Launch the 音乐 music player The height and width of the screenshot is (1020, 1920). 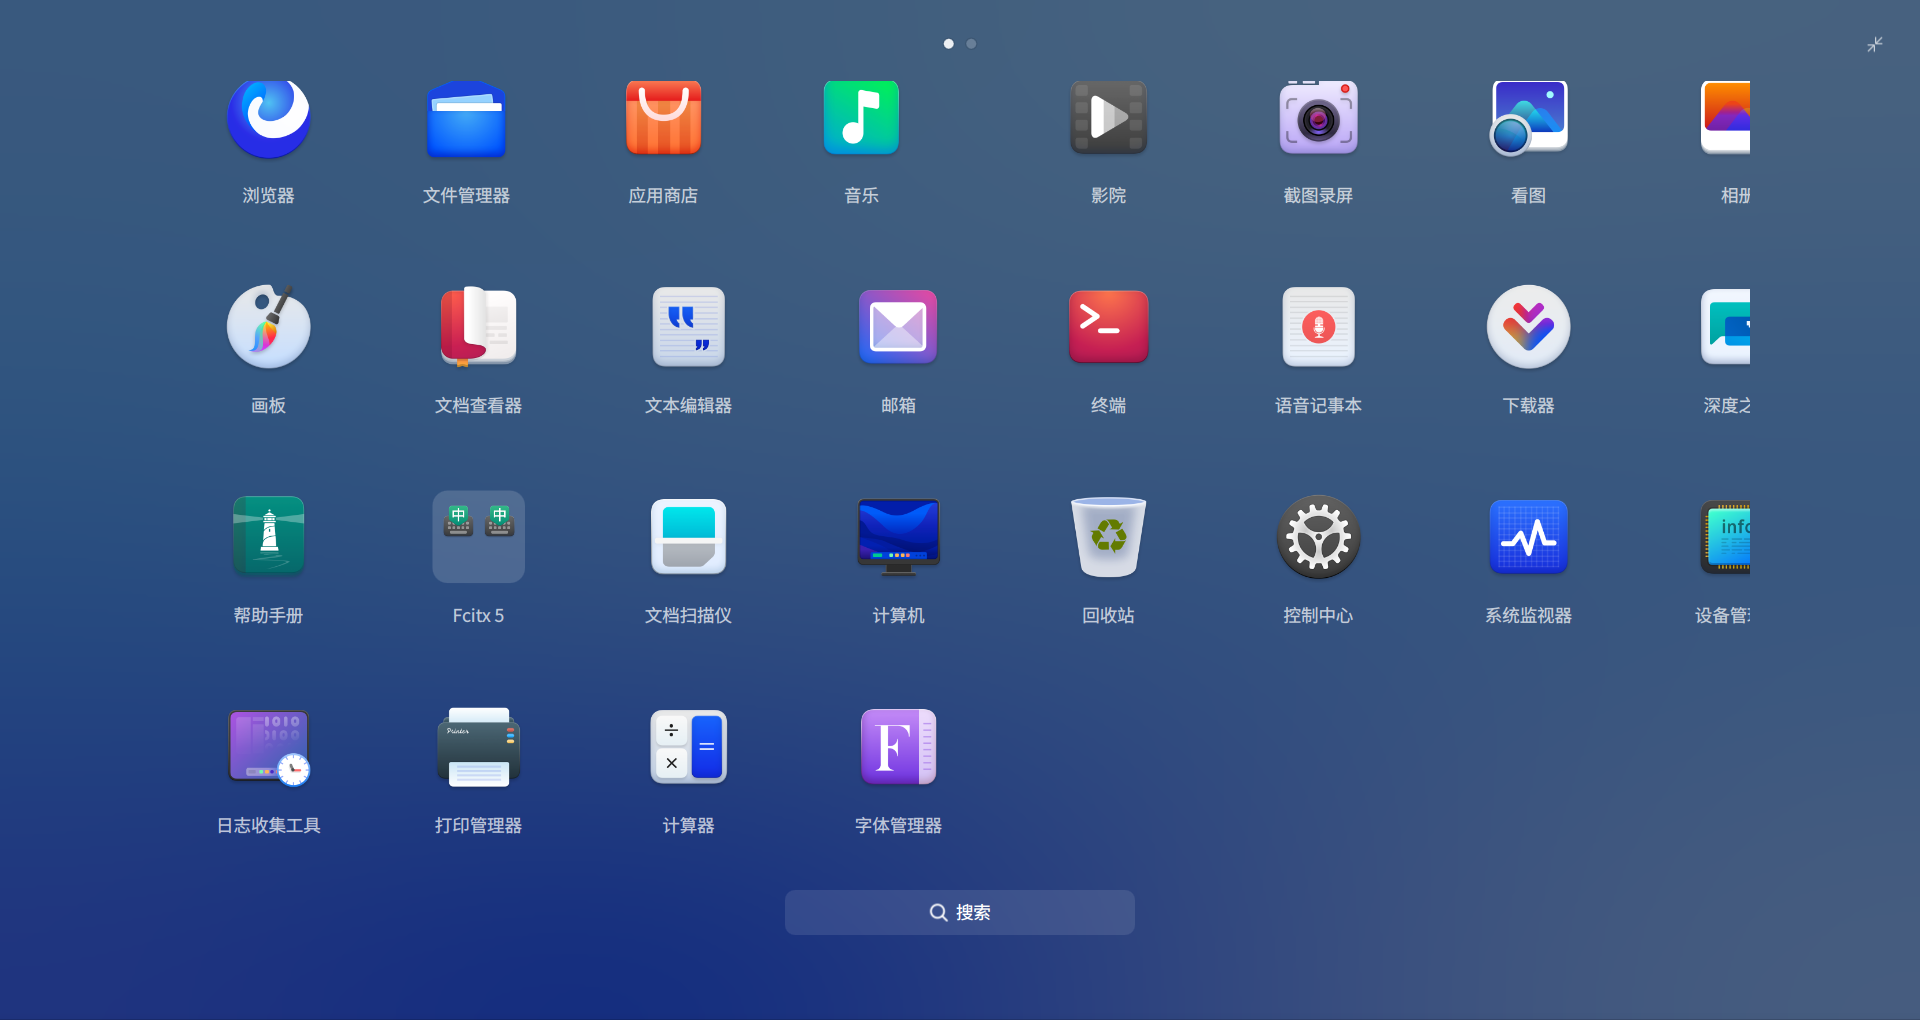pyautogui.click(x=861, y=118)
